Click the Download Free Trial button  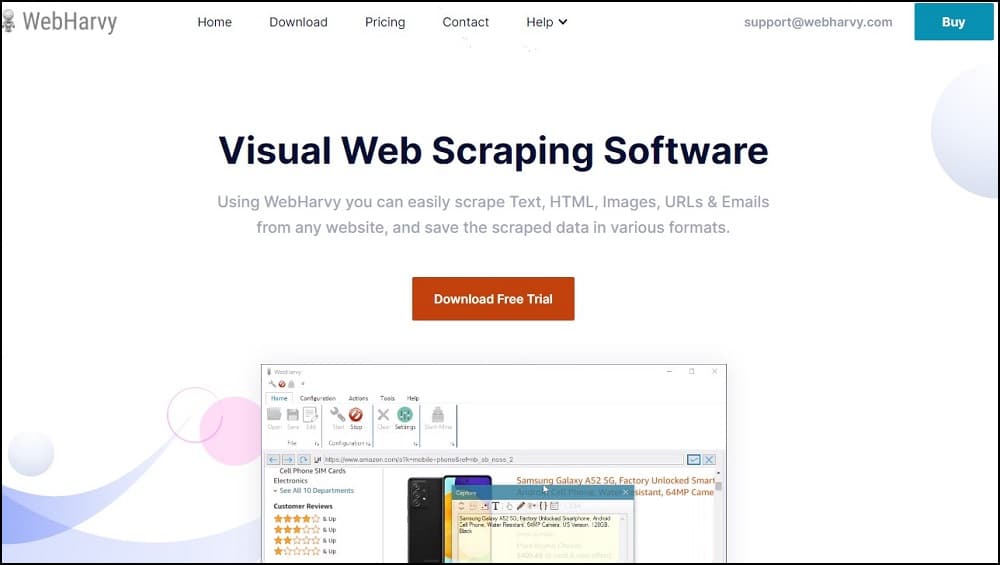pos(493,298)
